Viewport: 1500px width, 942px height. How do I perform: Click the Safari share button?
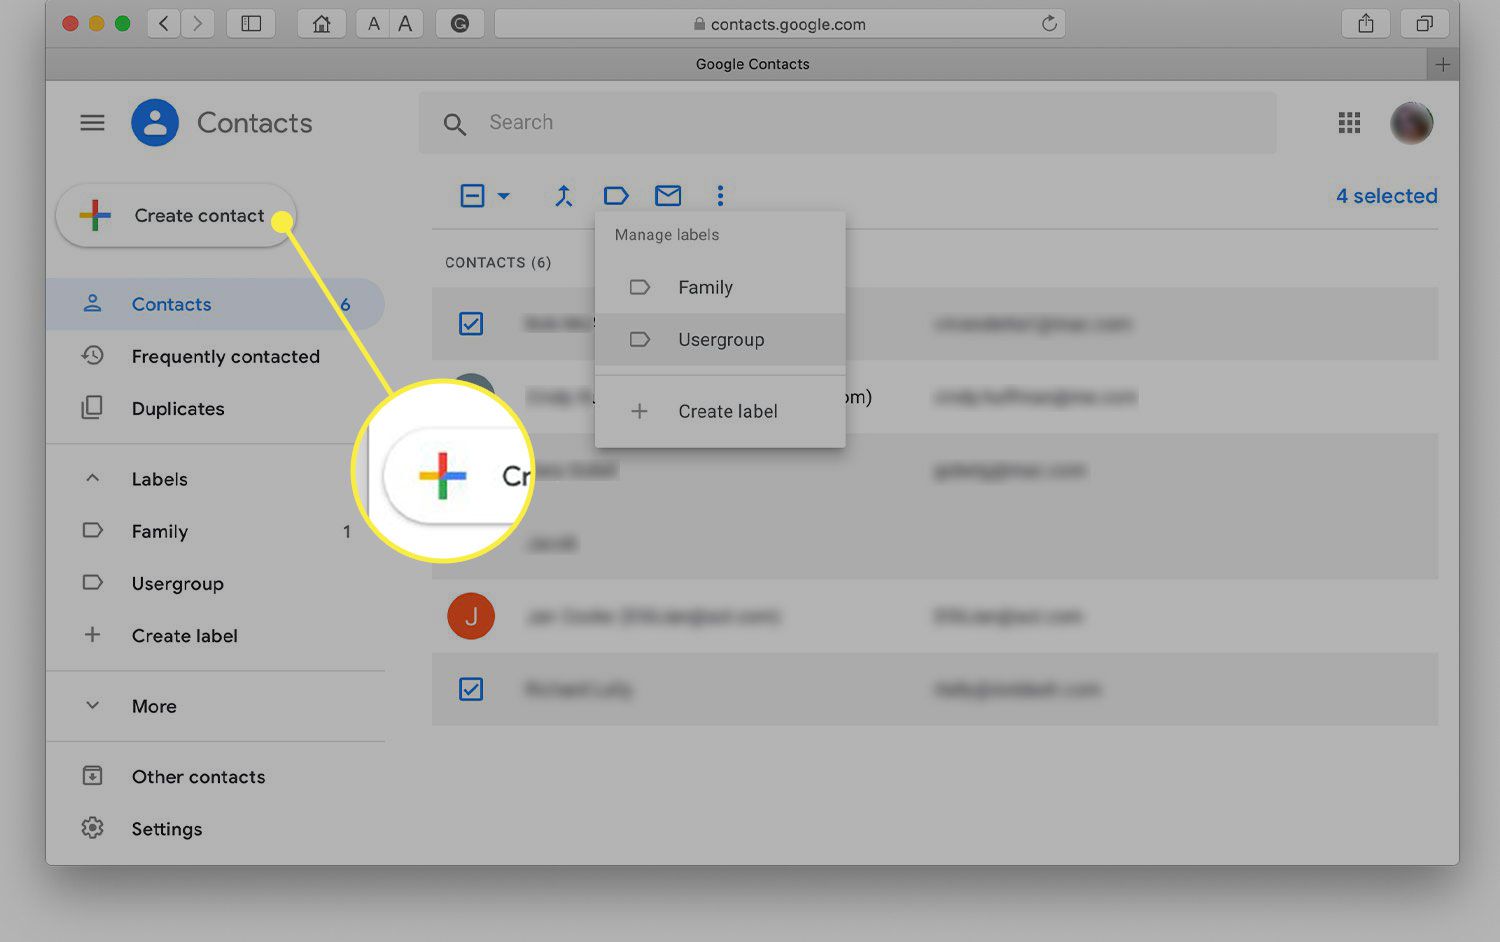(1366, 23)
